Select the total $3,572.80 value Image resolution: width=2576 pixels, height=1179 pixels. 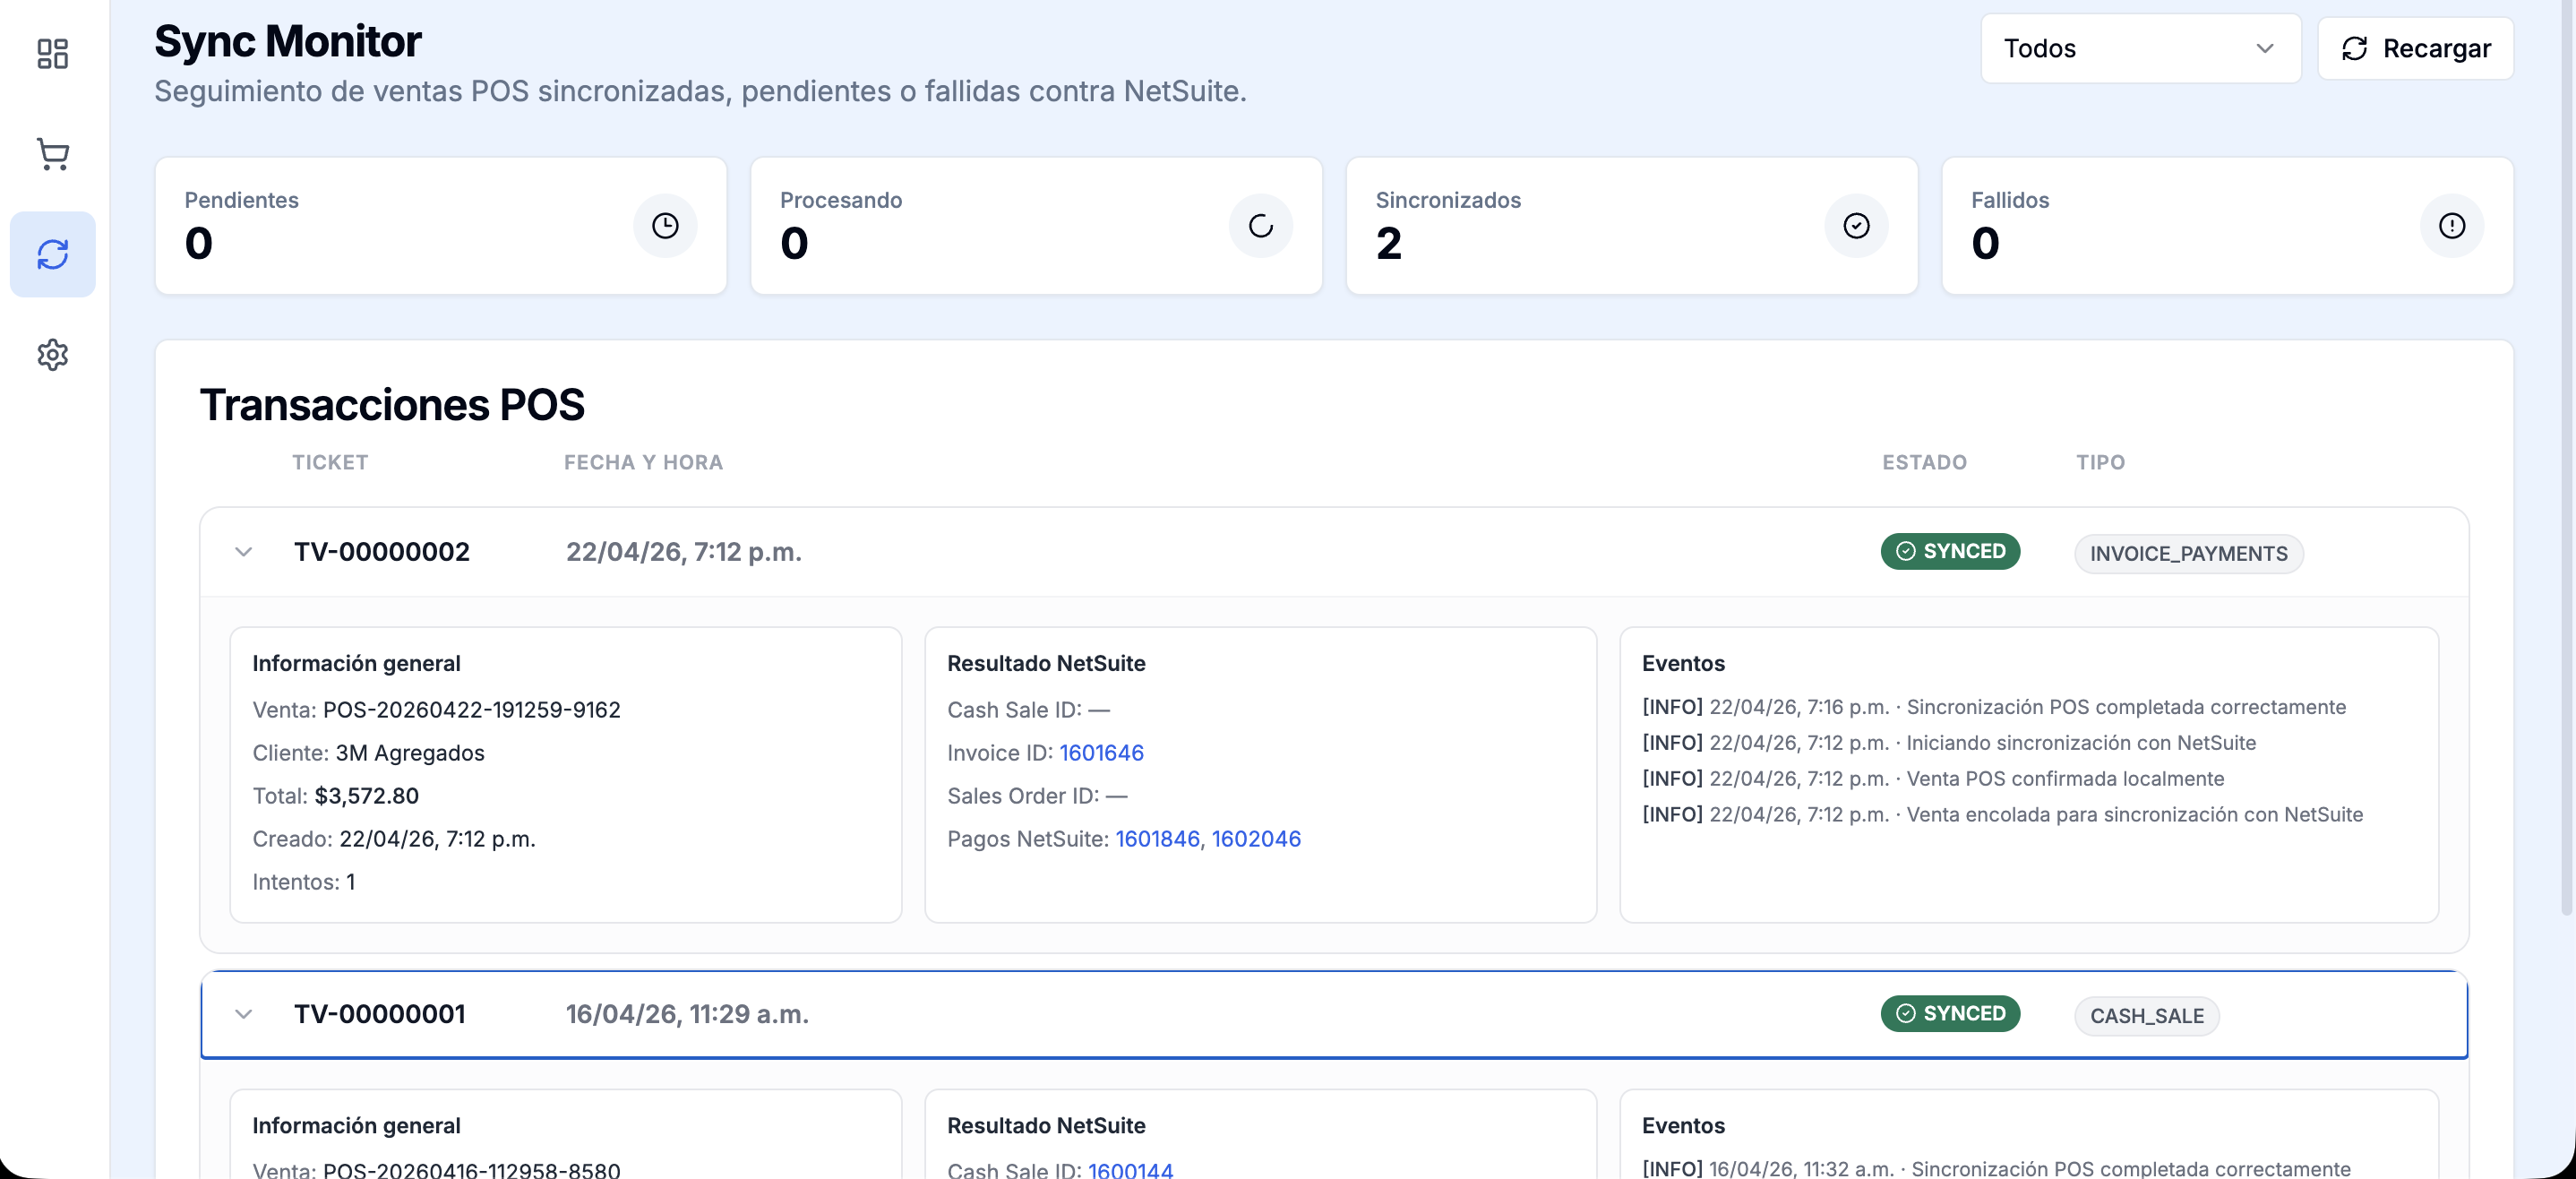[x=366, y=796]
